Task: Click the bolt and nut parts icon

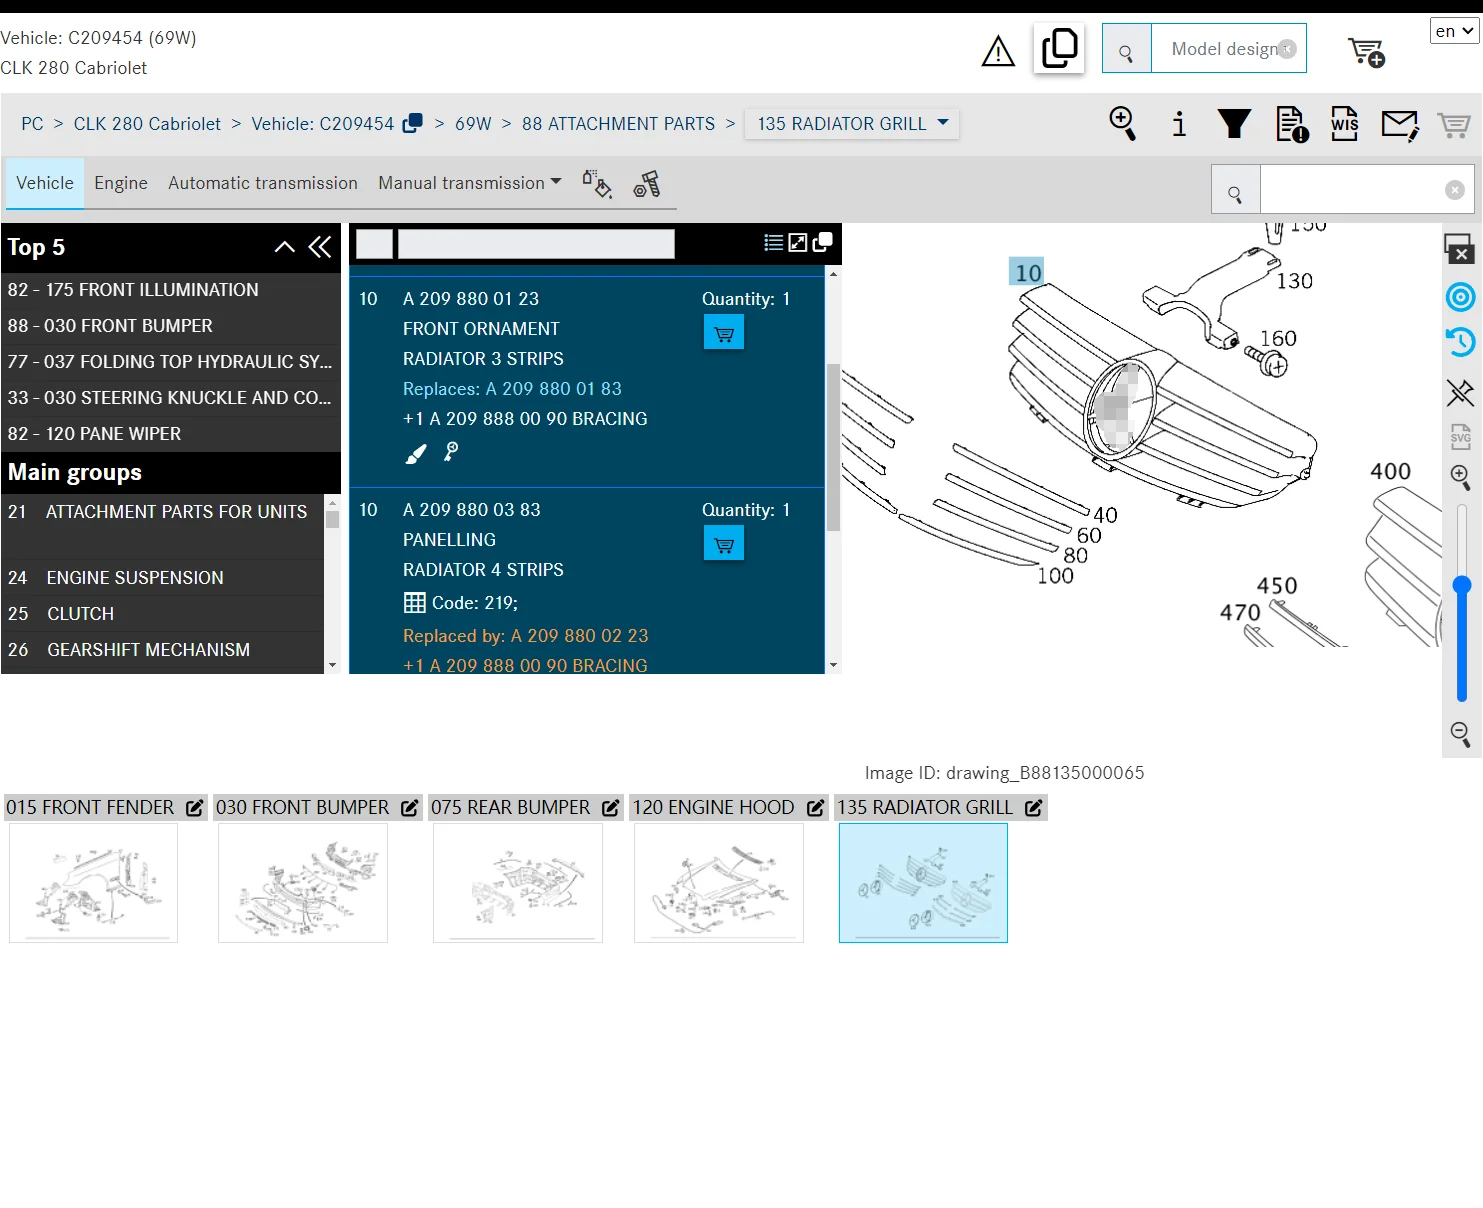Action: (x=647, y=184)
